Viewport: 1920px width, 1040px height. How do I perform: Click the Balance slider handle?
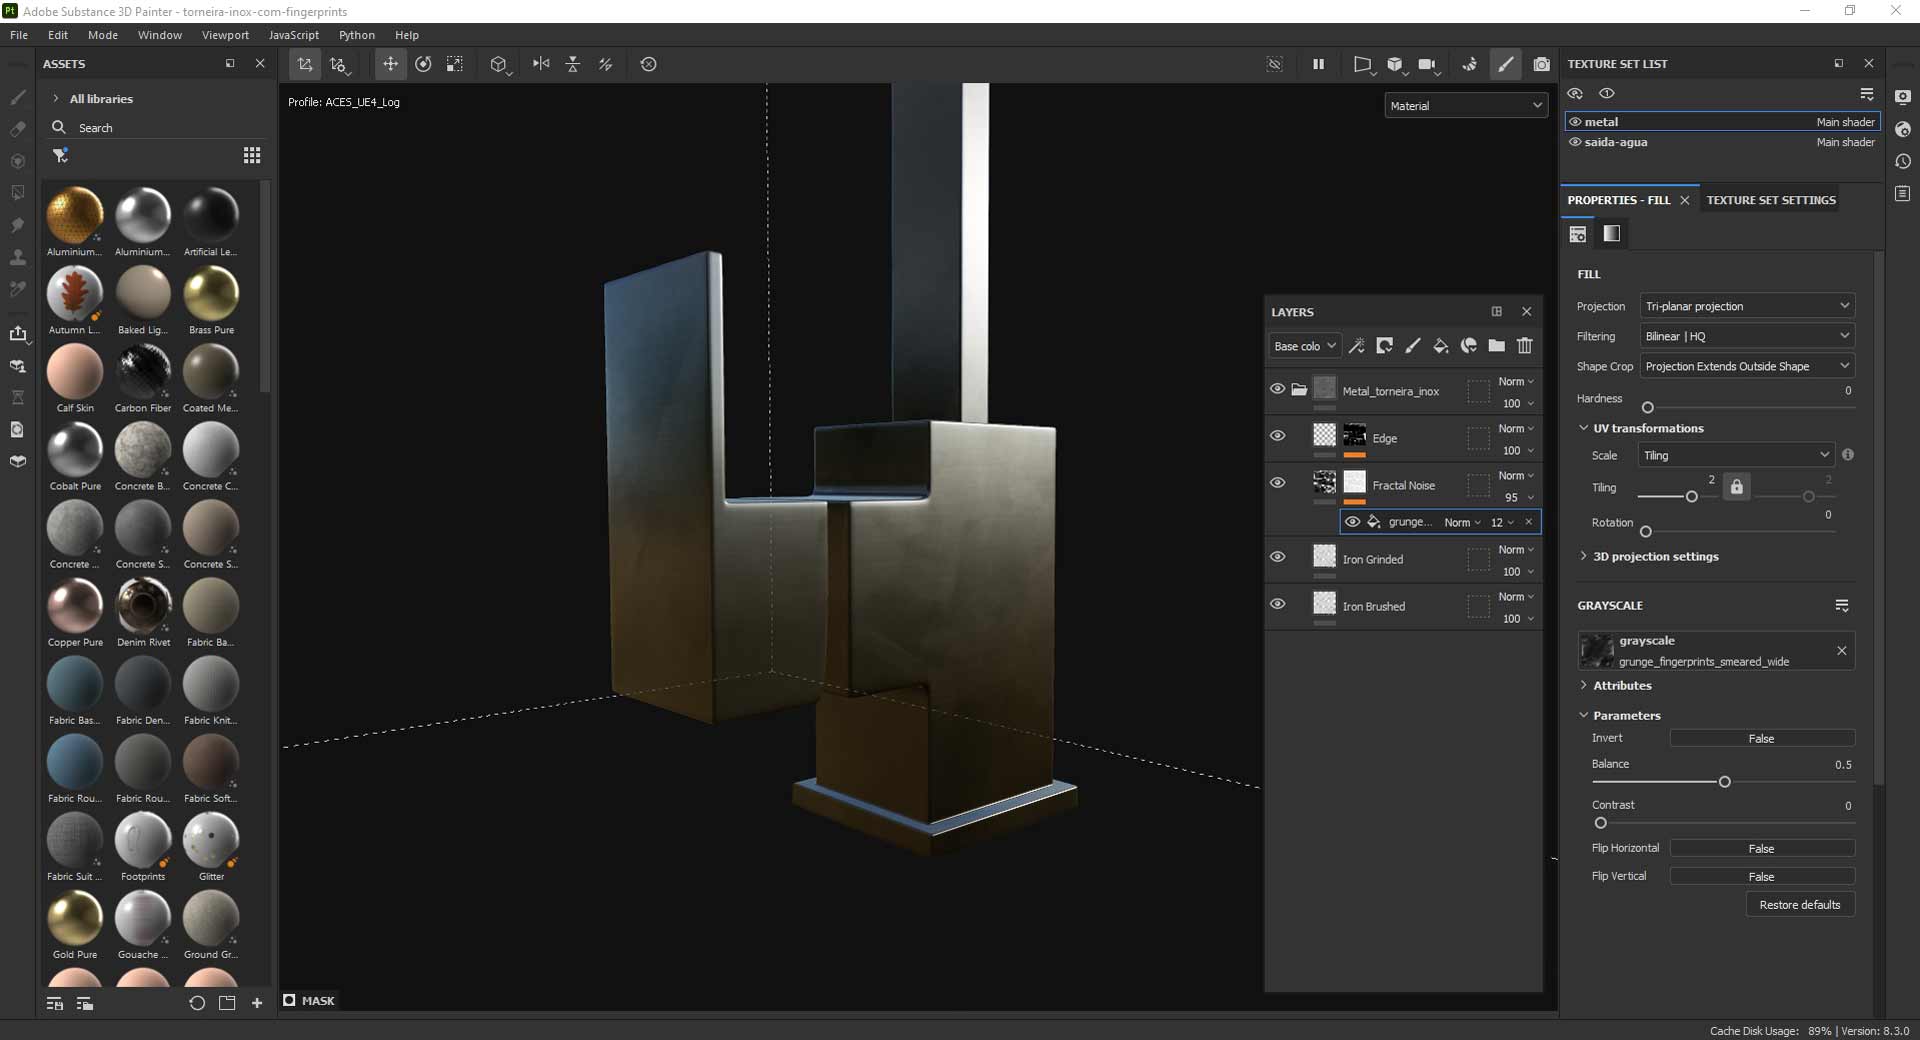(x=1724, y=782)
